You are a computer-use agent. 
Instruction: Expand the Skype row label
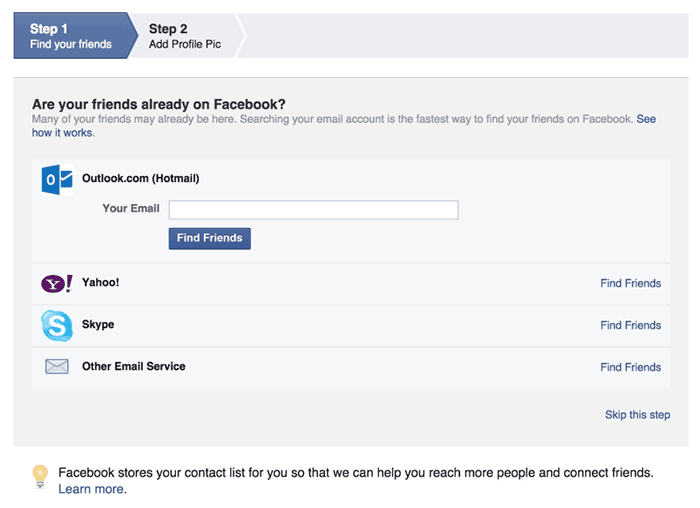coord(98,325)
